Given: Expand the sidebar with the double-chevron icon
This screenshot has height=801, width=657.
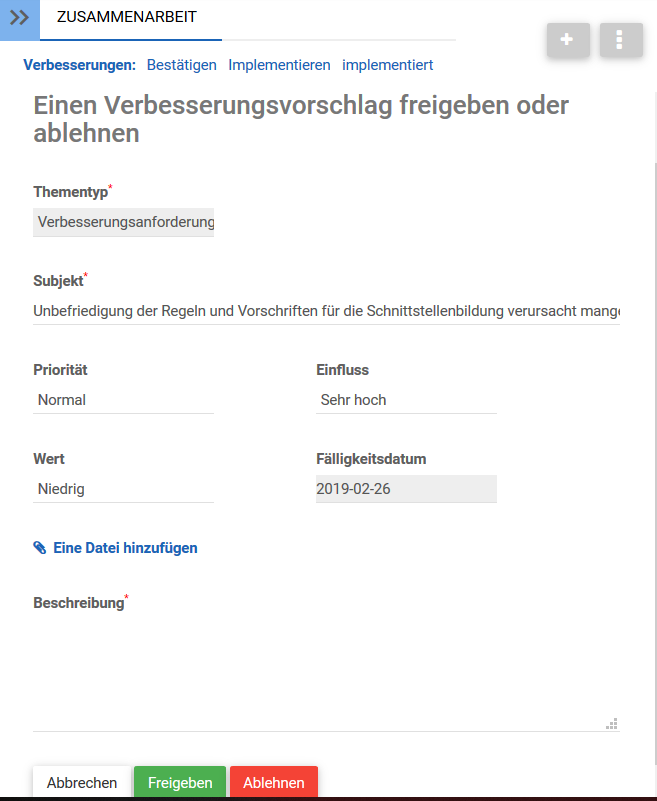Looking at the screenshot, I should point(19,18).
